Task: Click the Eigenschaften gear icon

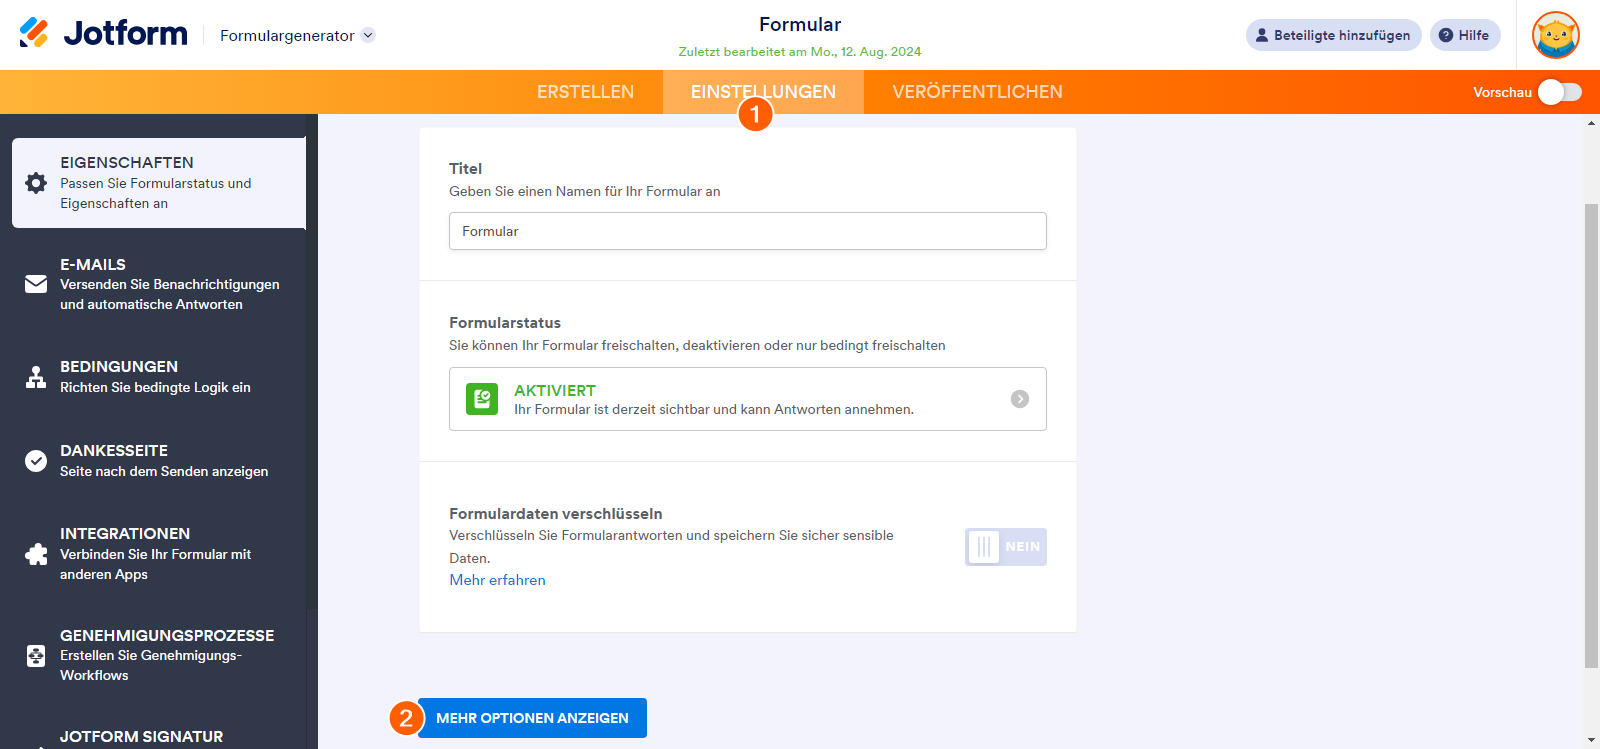Action: pyautogui.click(x=36, y=183)
